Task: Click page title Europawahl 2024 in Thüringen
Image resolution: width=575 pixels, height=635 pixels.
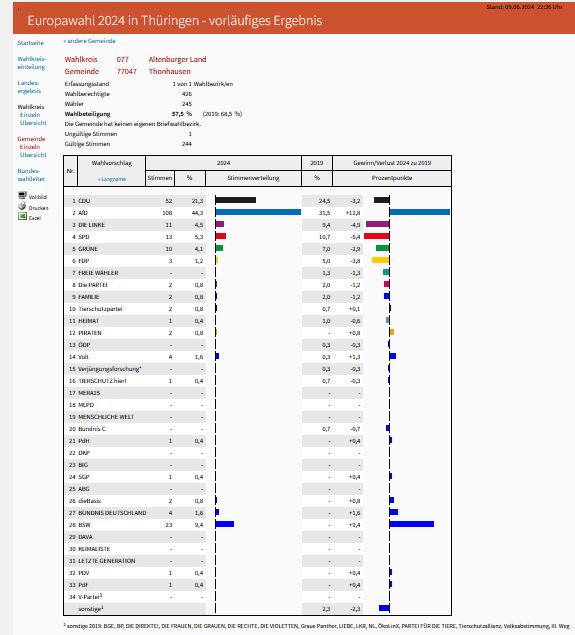Action: [175, 21]
